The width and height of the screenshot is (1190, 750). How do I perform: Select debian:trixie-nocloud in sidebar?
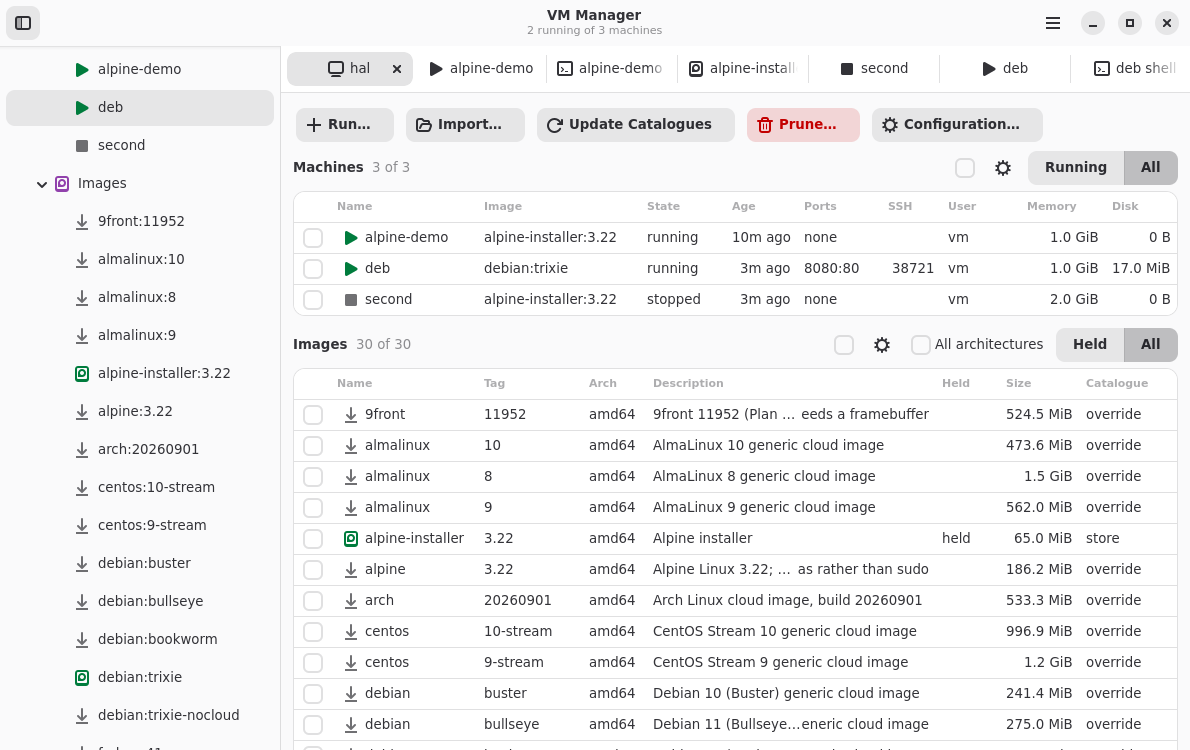click(140, 714)
